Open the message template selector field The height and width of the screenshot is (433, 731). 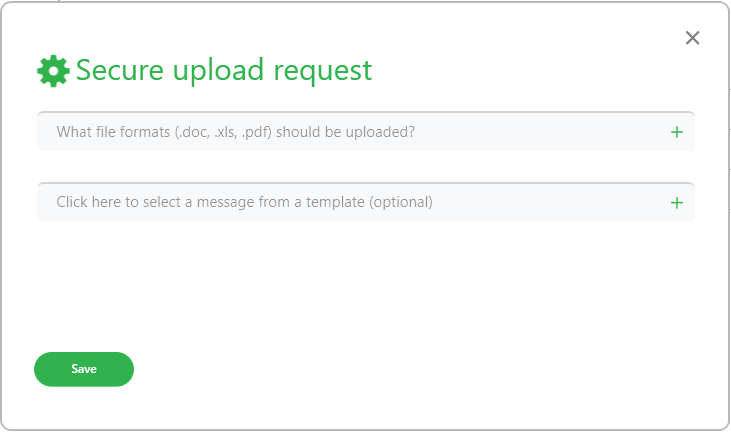pyautogui.click(x=366, y=202)
